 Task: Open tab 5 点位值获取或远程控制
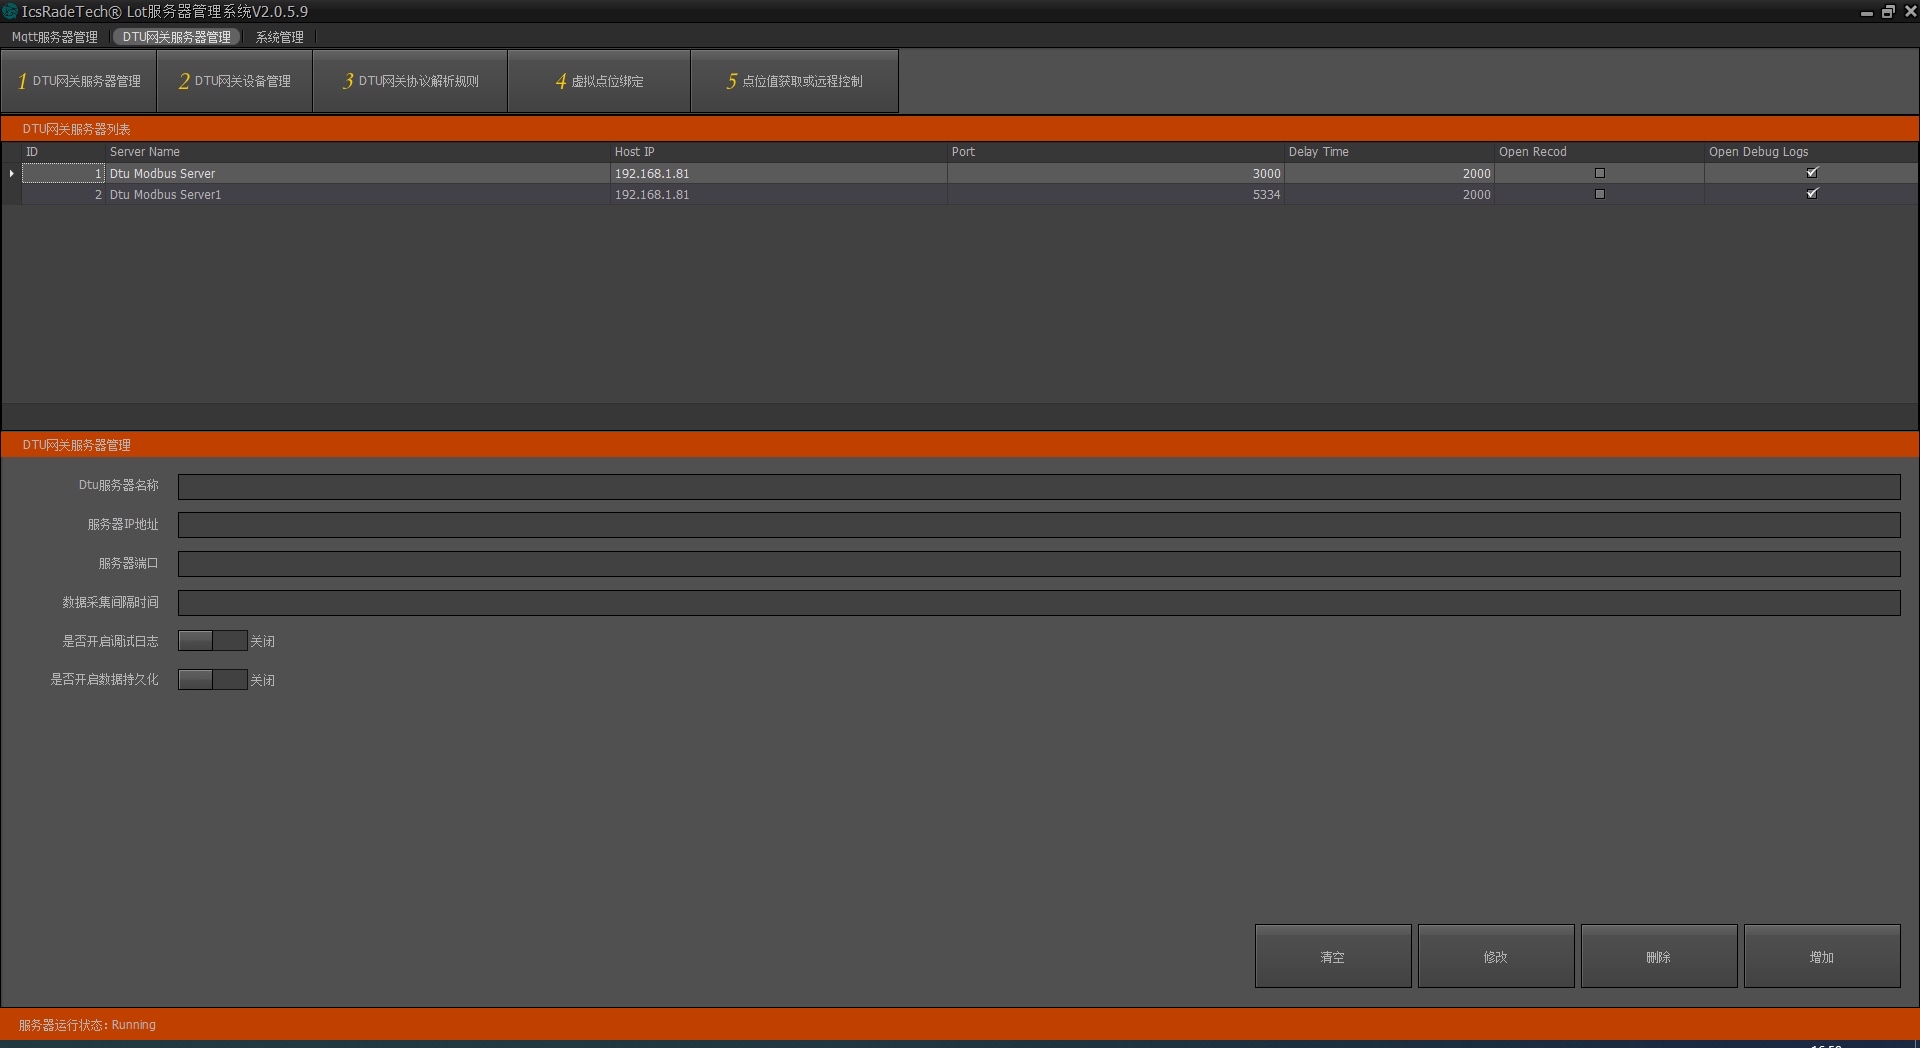click(794, 81)
